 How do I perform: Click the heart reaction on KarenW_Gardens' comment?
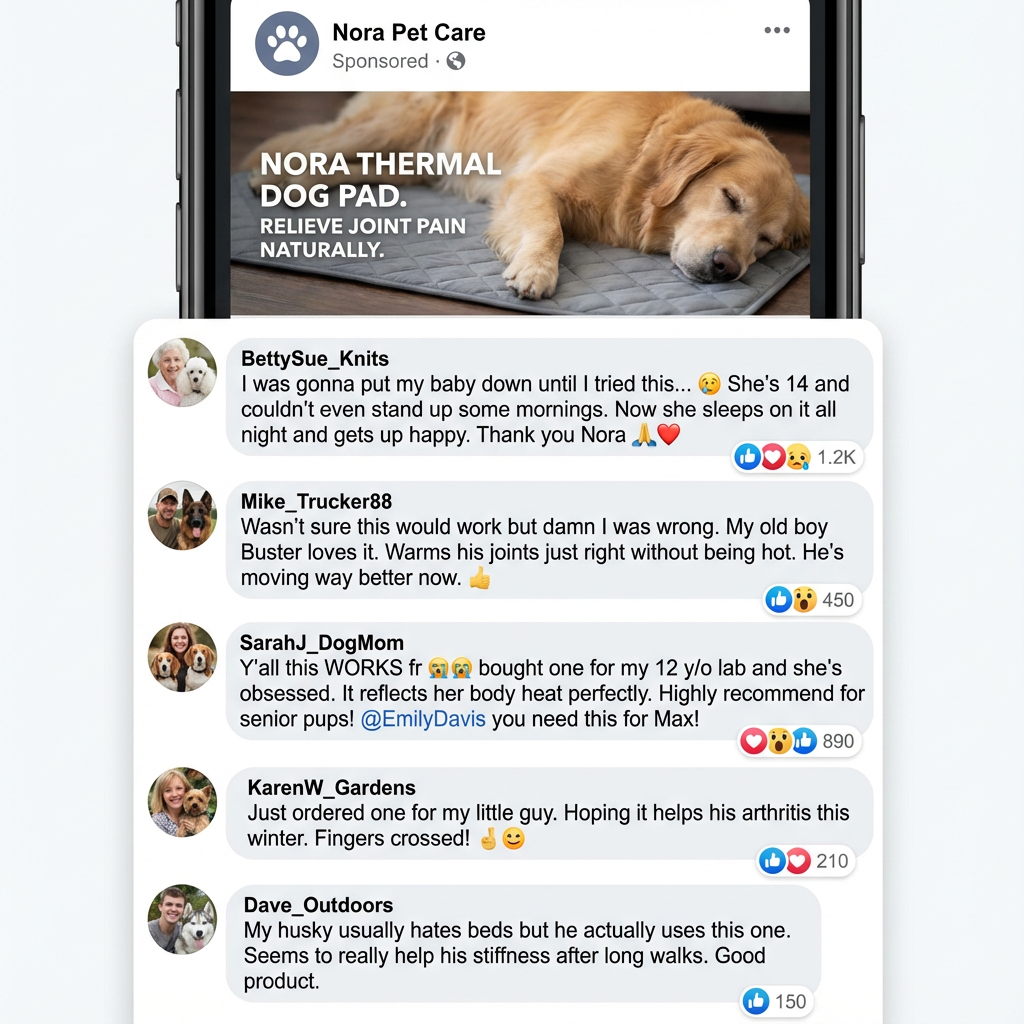tap(798, 861)
